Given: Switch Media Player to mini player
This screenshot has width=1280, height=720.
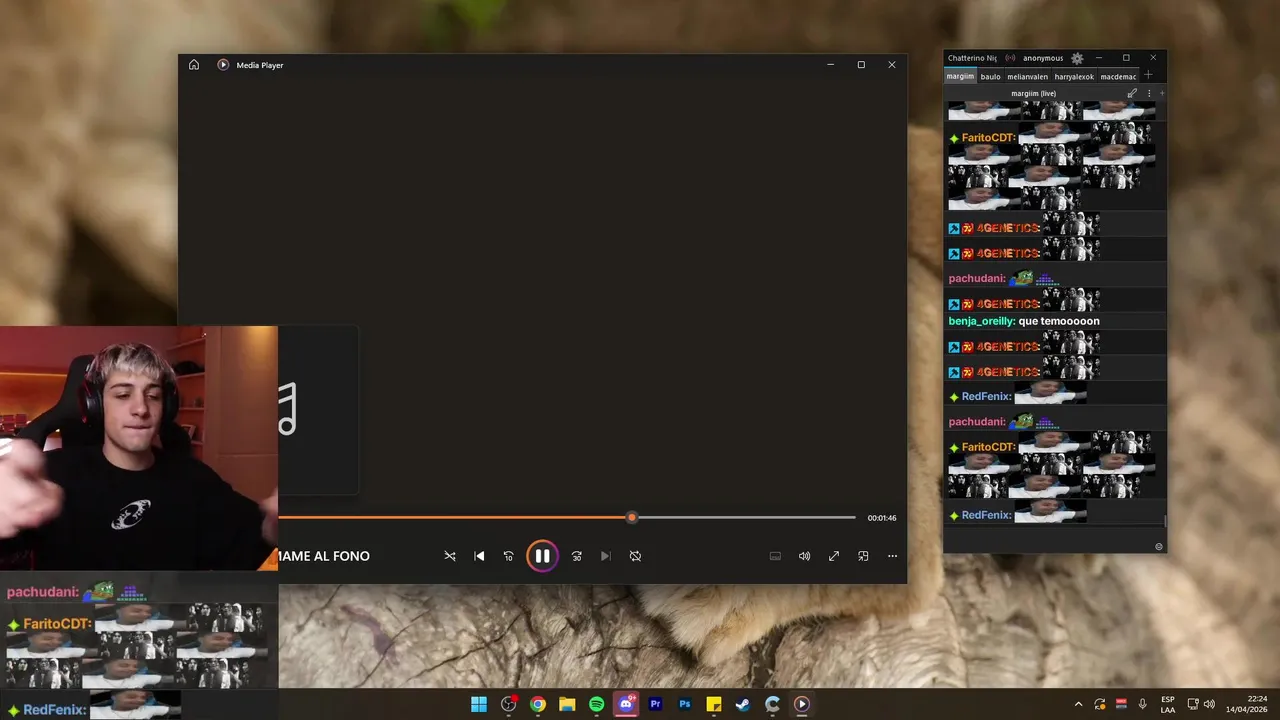Looking at the screenshot, I should pyautogui.click(x=863, y=556).
